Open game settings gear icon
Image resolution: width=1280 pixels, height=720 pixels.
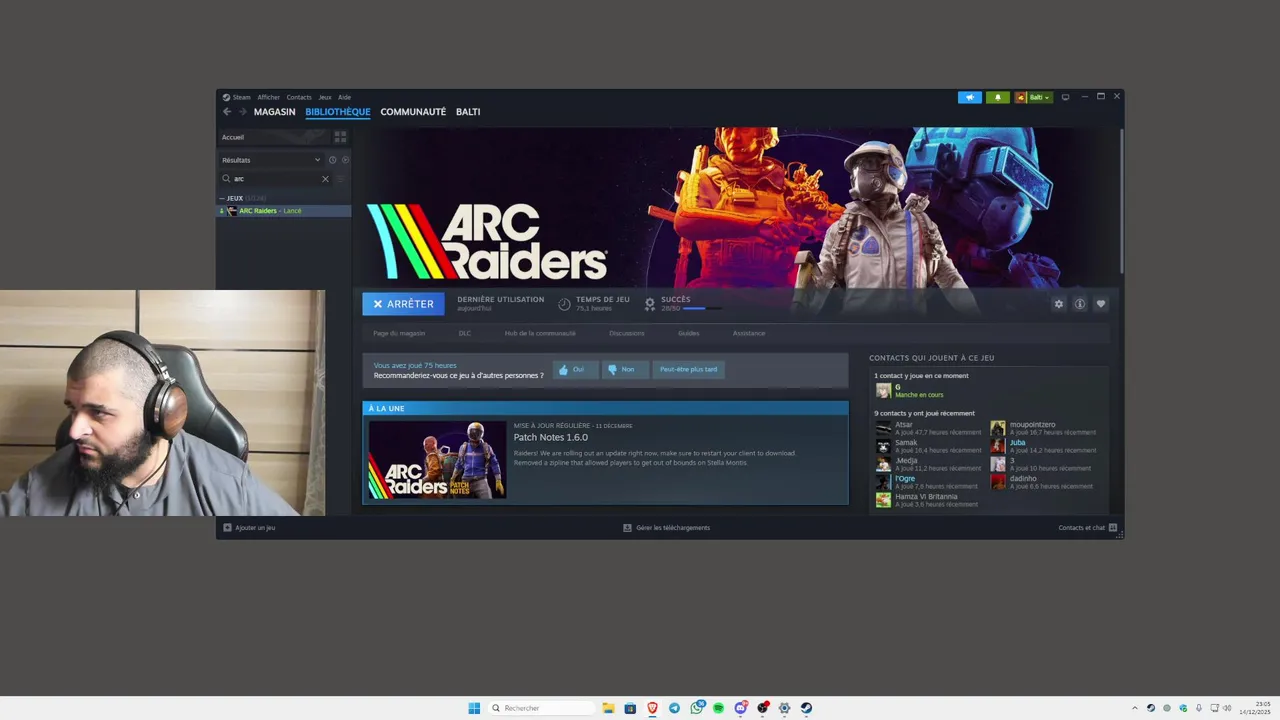1059,304
